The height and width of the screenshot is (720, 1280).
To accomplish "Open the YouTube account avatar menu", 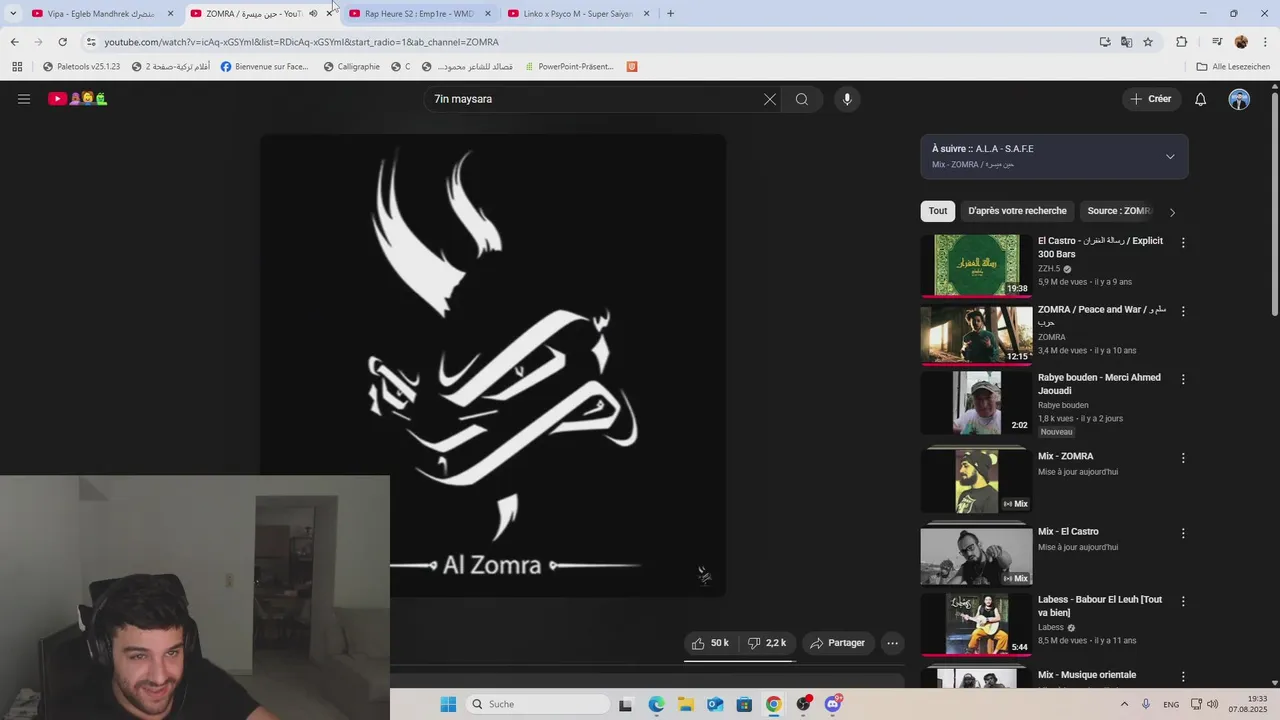I will 1239,99.
